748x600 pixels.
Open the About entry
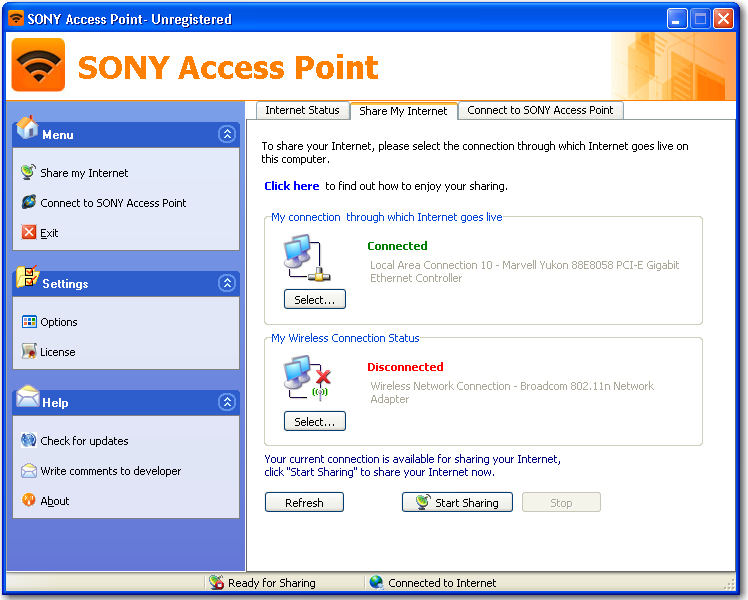[55, 501]
